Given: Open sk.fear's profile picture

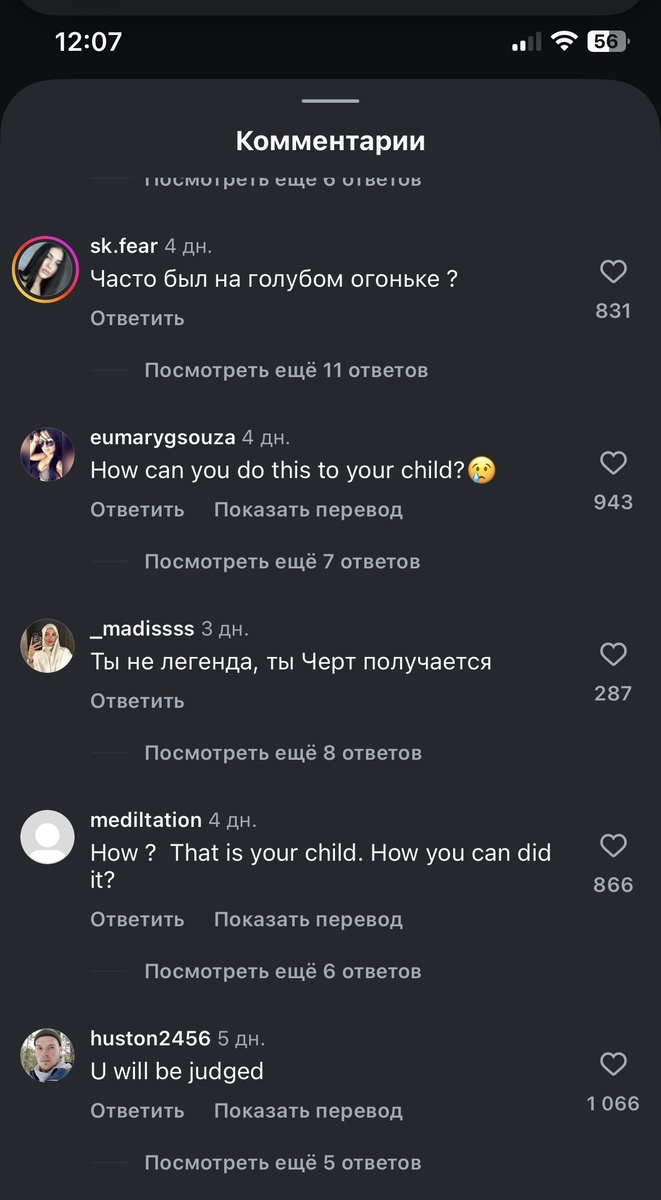Looking at the screenshot, I should (46, 270).
